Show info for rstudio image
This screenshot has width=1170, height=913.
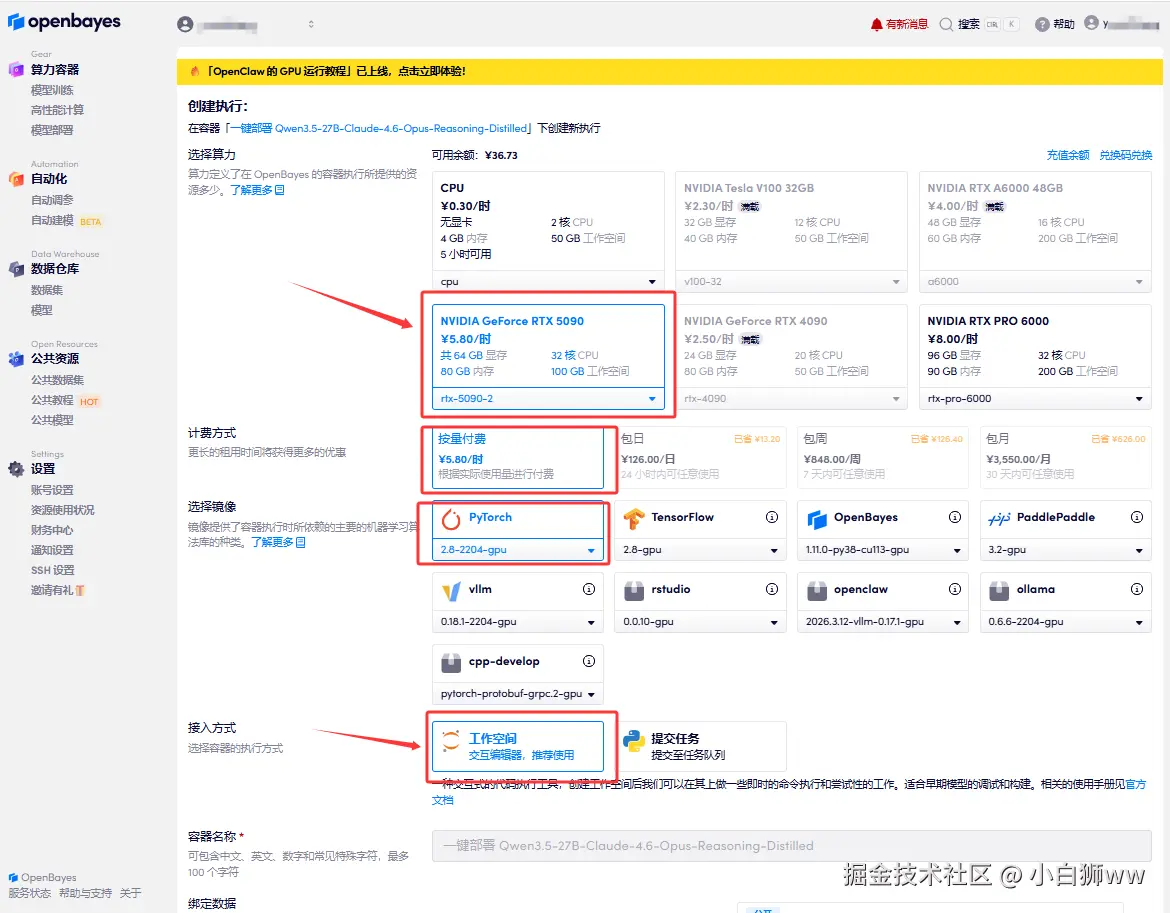coord(772,589)
